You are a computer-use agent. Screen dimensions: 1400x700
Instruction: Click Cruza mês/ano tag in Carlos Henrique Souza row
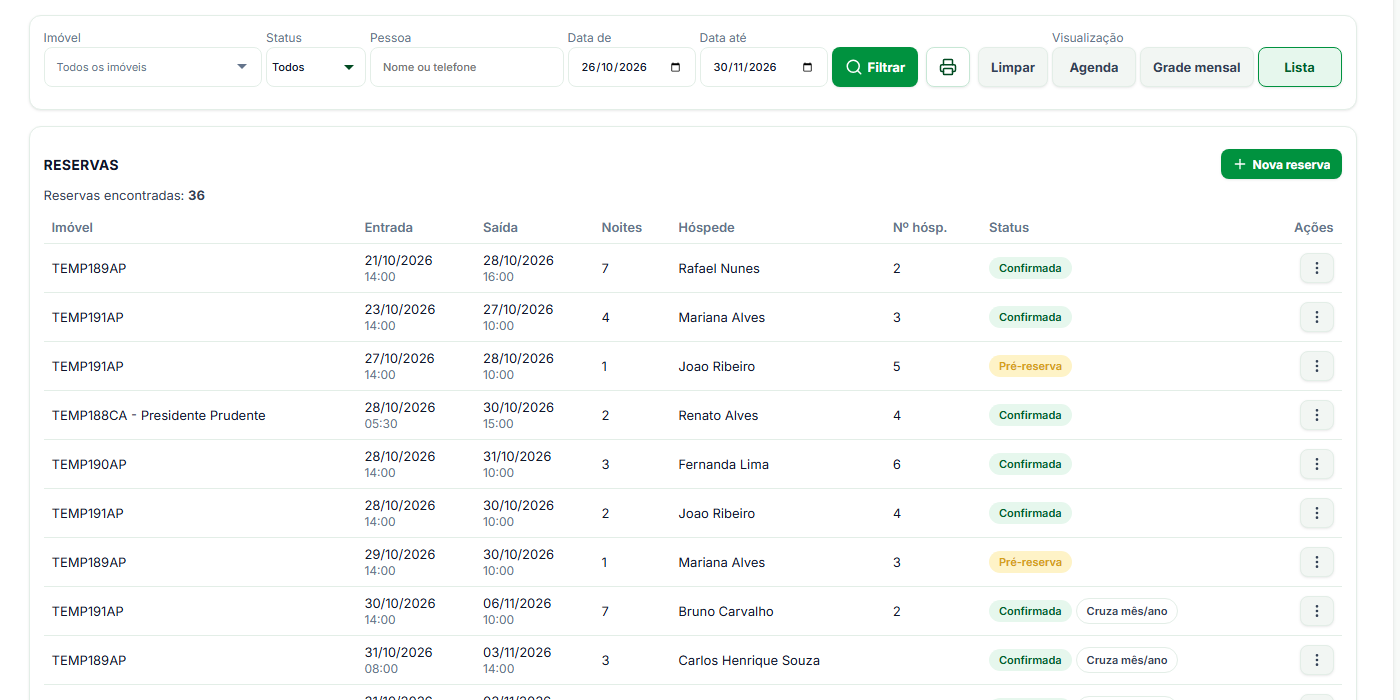click(1127, 660)
